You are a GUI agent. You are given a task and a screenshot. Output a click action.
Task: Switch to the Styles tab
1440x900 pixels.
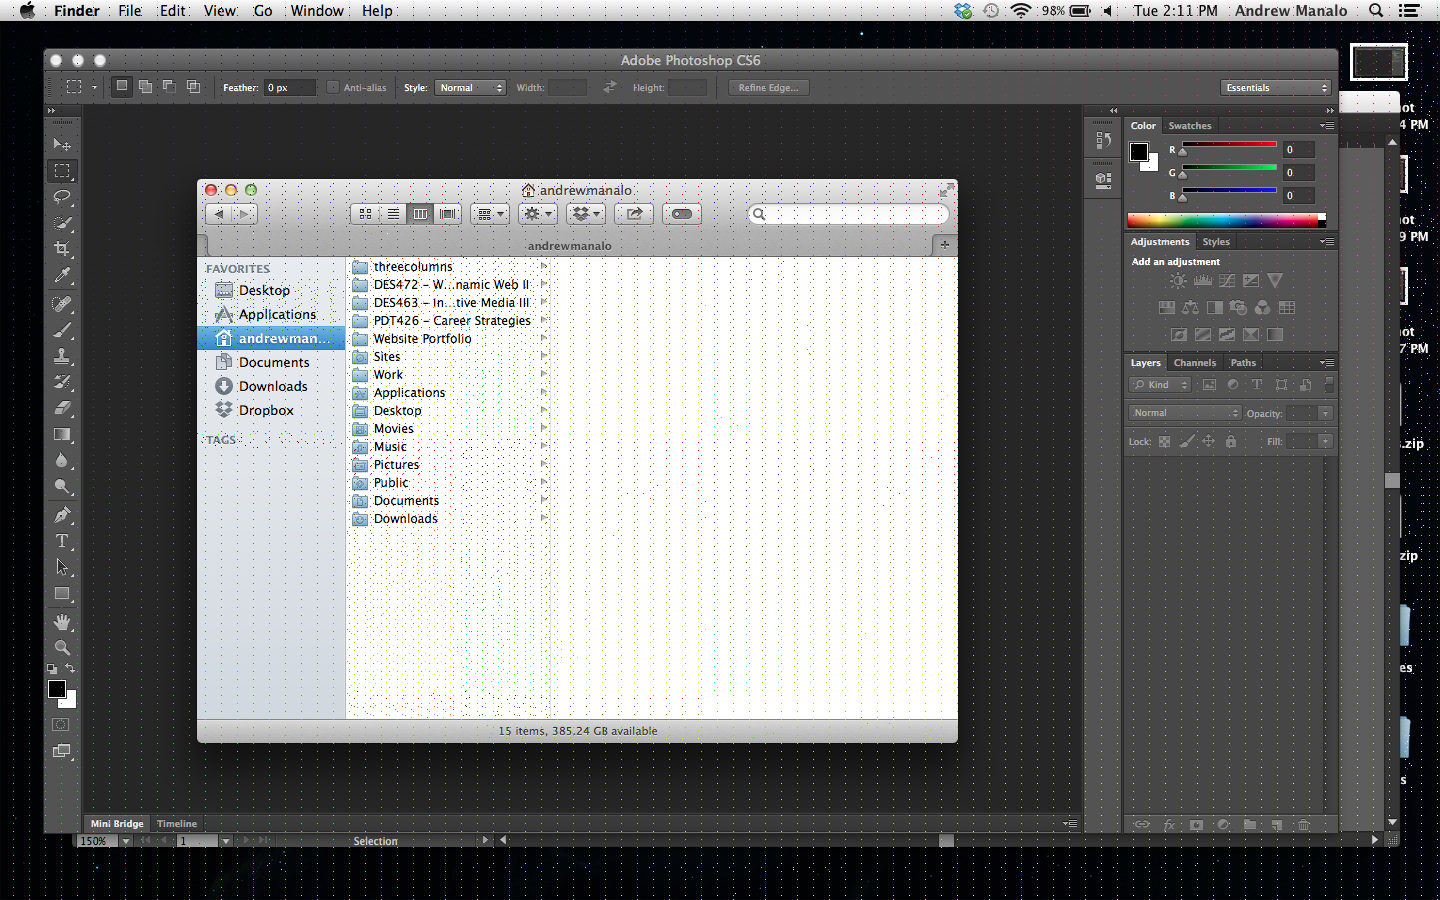tap(1216, 242)
